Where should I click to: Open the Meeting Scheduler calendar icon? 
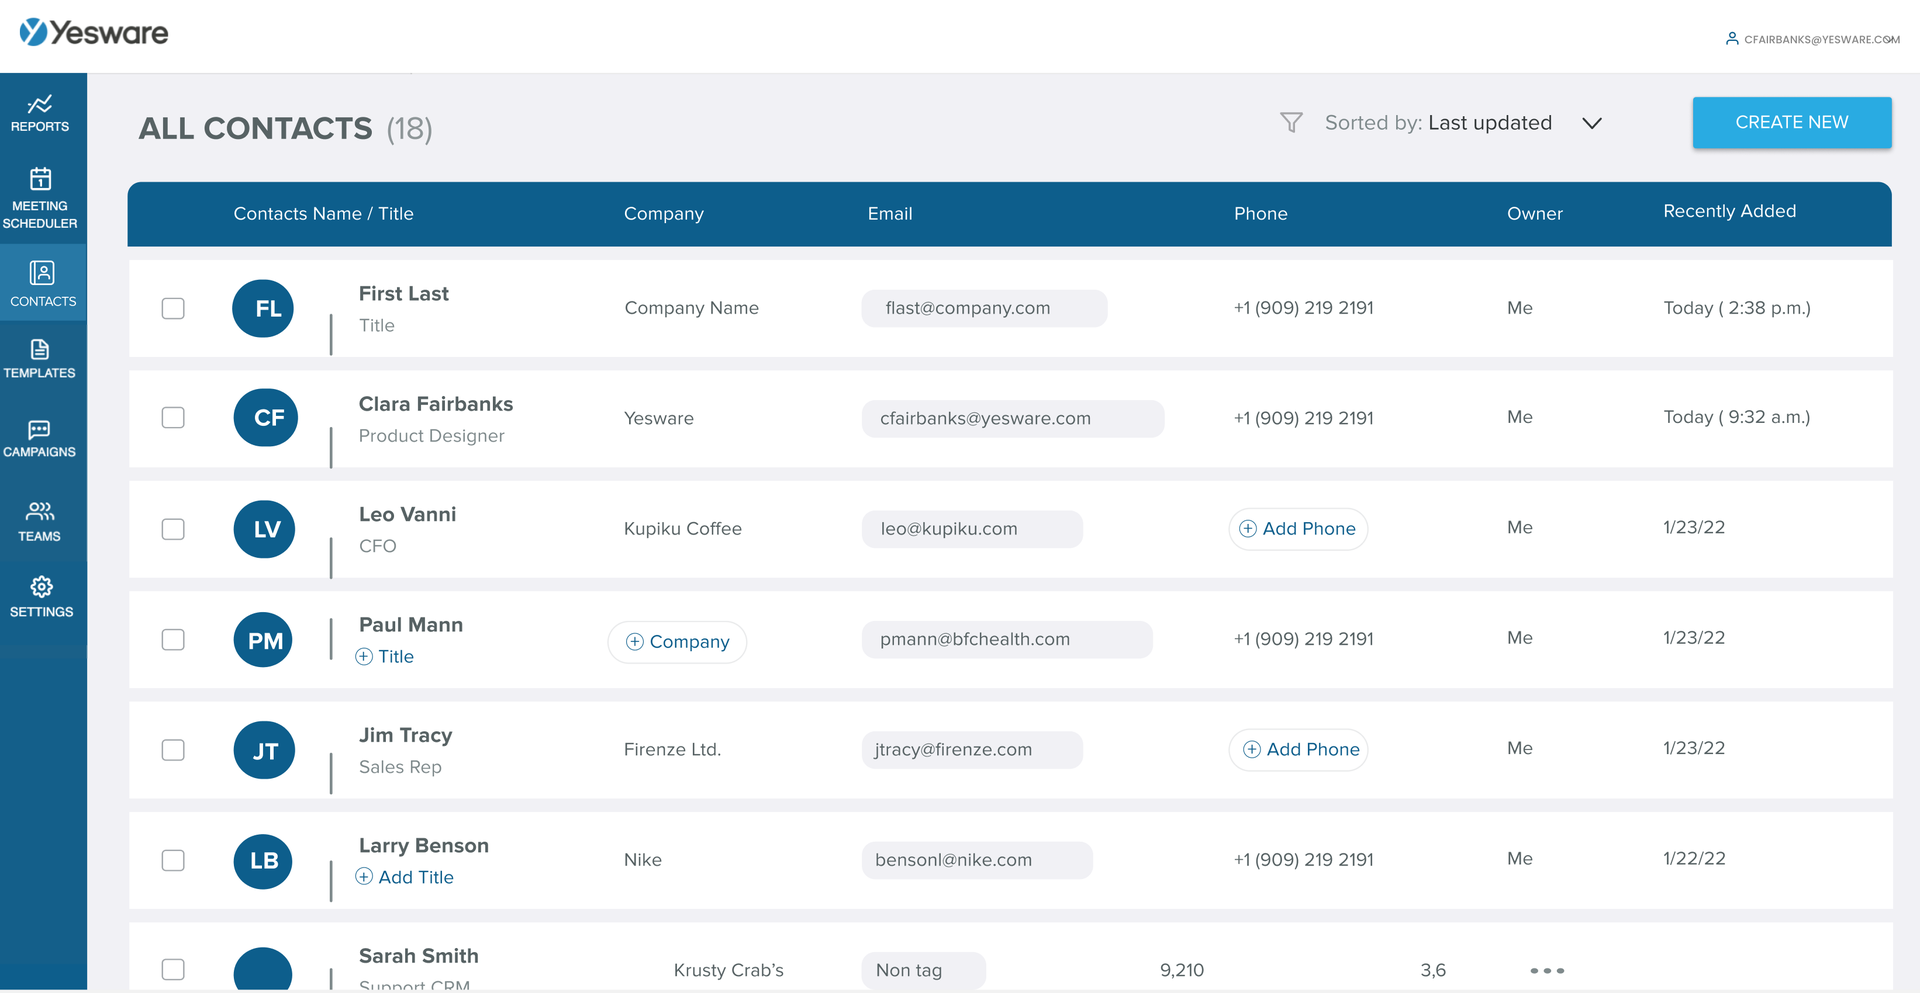point(40,180)
